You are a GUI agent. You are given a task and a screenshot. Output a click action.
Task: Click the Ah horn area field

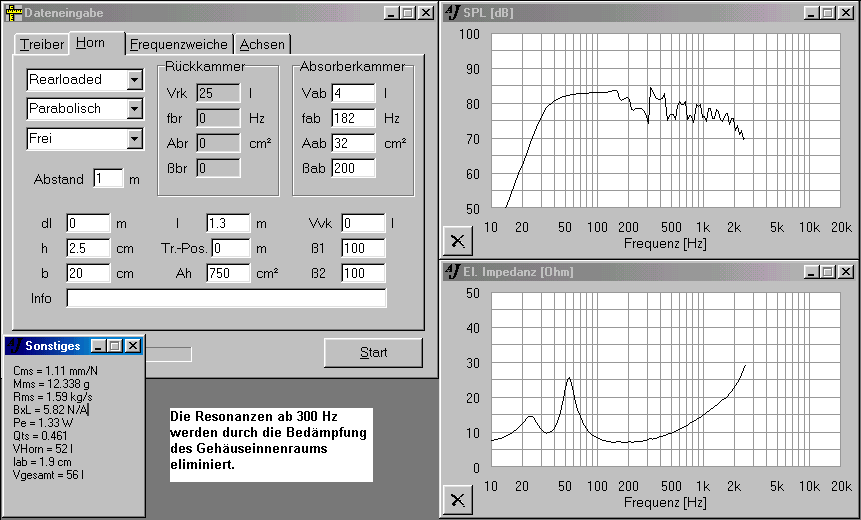tap(227, 273)
